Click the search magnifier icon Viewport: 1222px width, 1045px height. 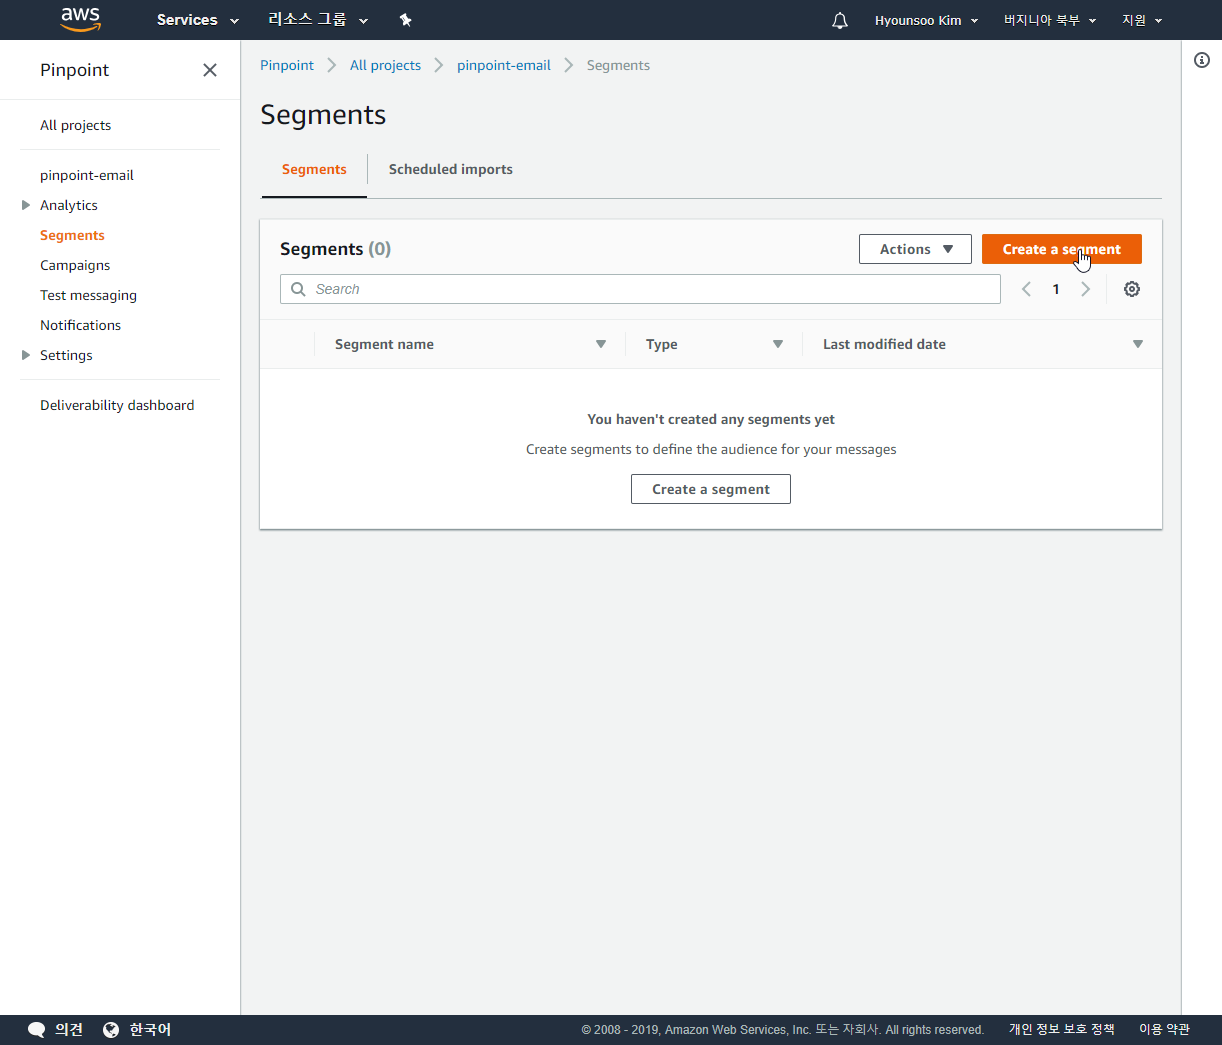point(298,289)
